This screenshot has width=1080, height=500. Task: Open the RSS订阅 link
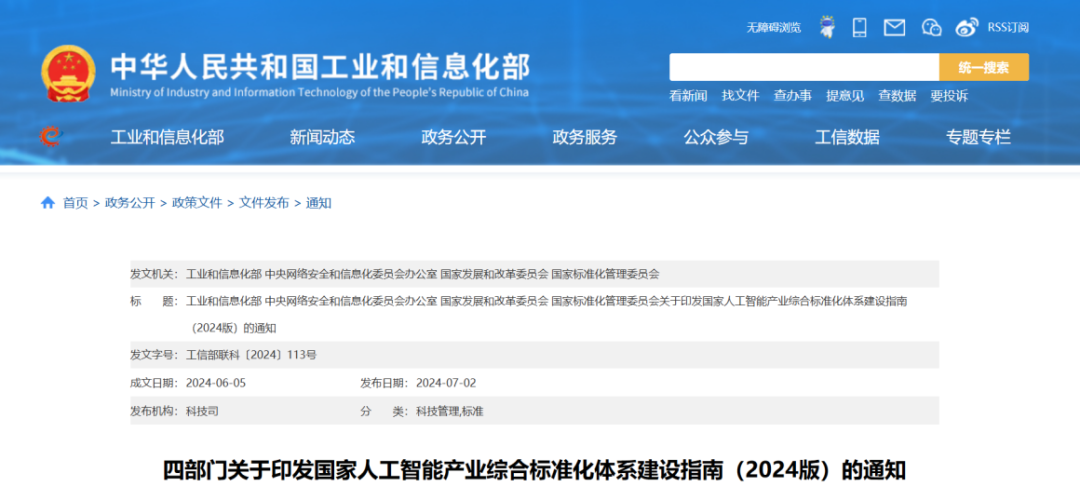pos(1008,28)
